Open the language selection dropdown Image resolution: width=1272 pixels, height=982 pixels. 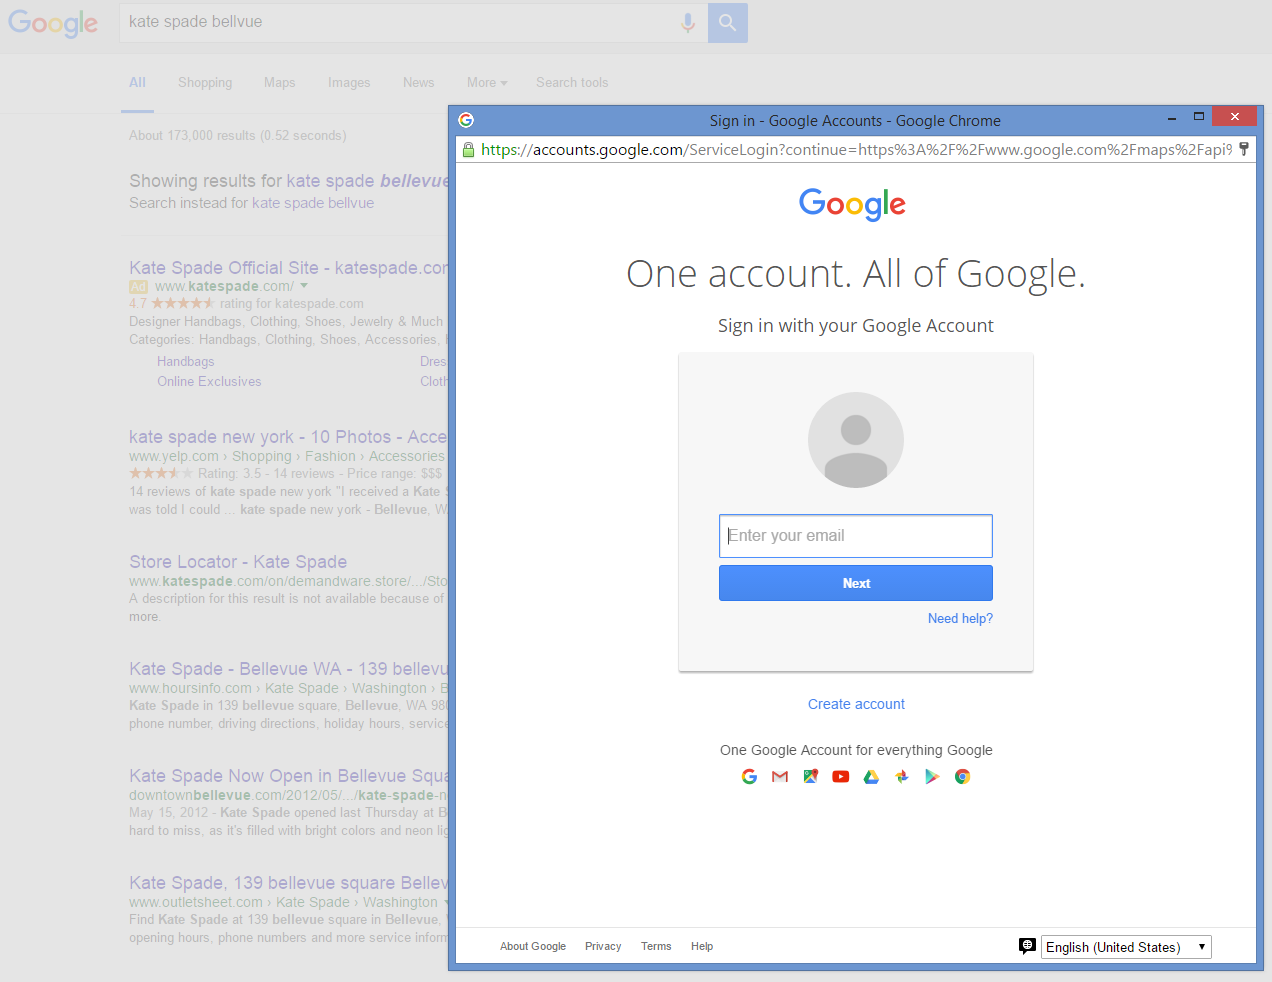coord(1126,946)
